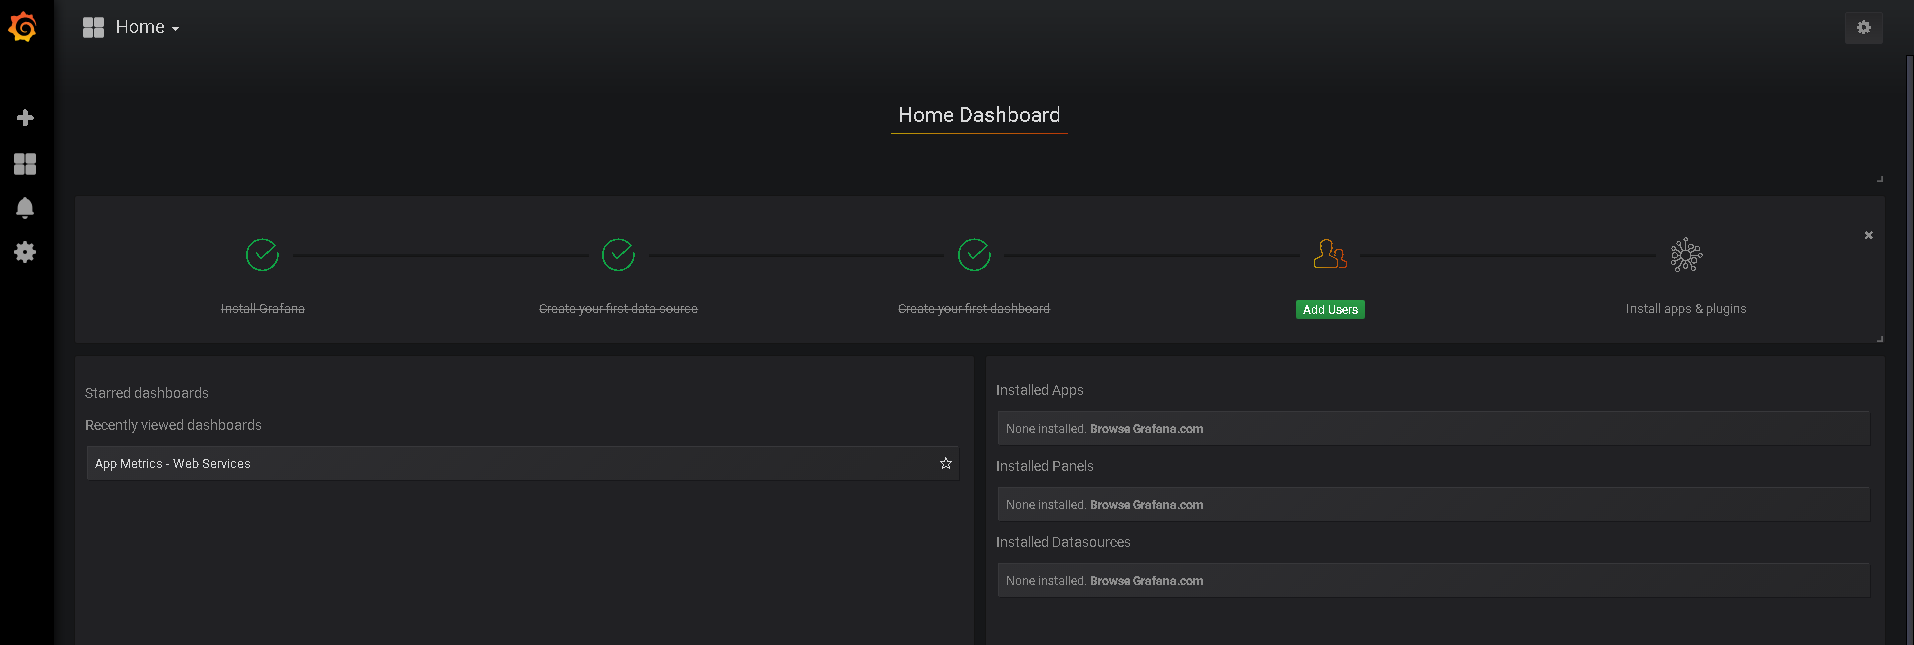Click Browse Grafana.com under Installed Panels
The image size is (1914, 645).
coord(1146,505)
